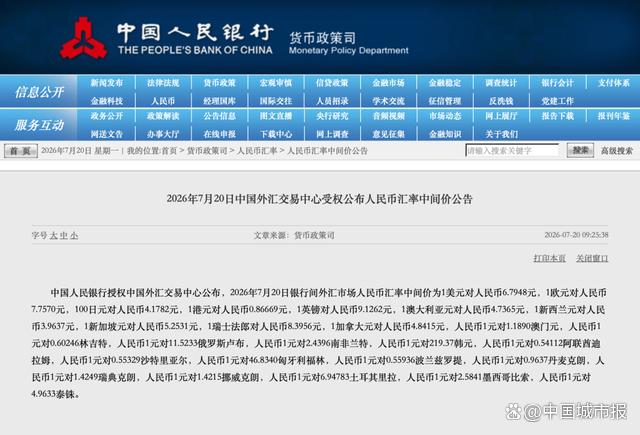640x435 pixels.
Task: Click the 关闭窗口 close window link
Action: 592,258
